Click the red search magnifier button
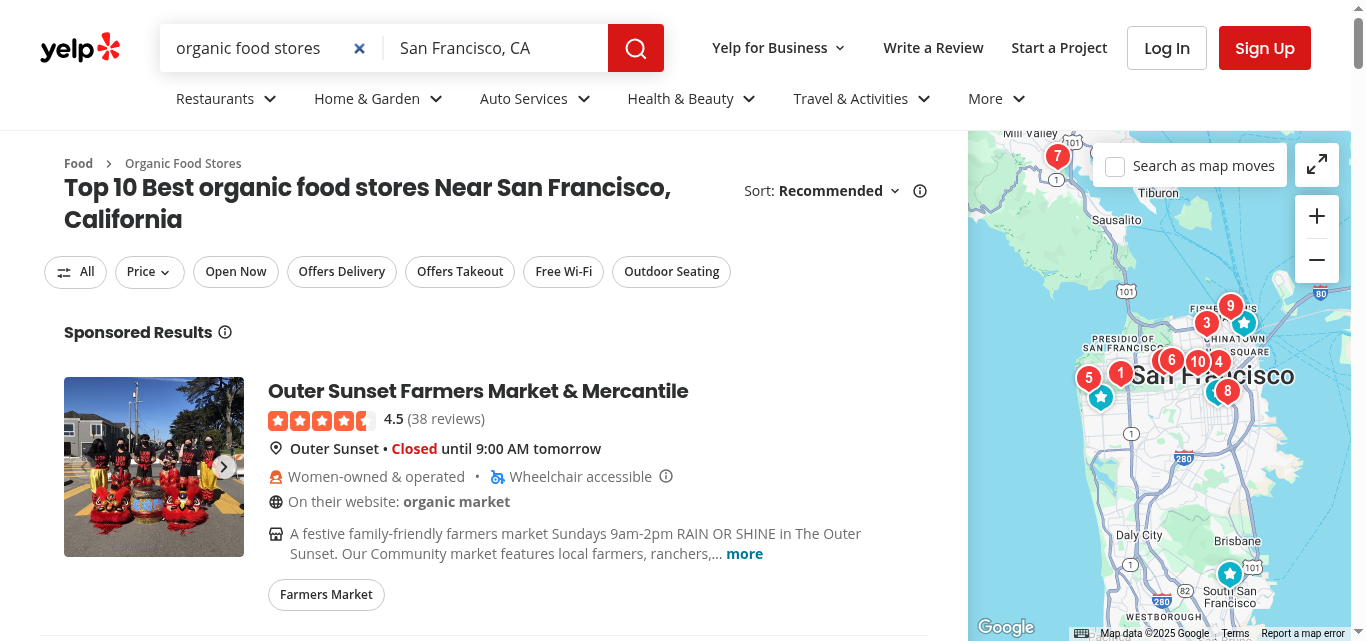The width and height of the screenshot is (1366, 641). click(636, 48)
